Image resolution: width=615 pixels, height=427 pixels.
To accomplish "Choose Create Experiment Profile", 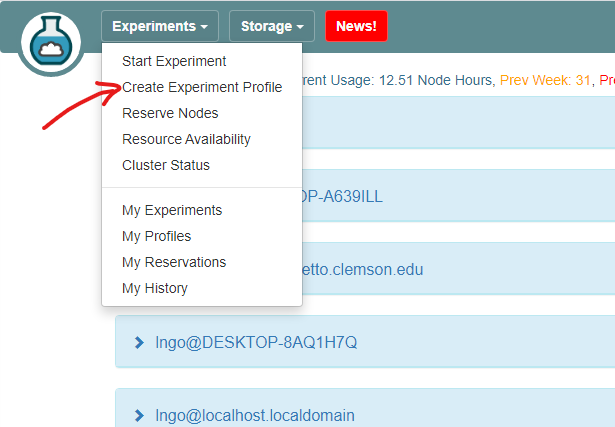I will point(202,87).
